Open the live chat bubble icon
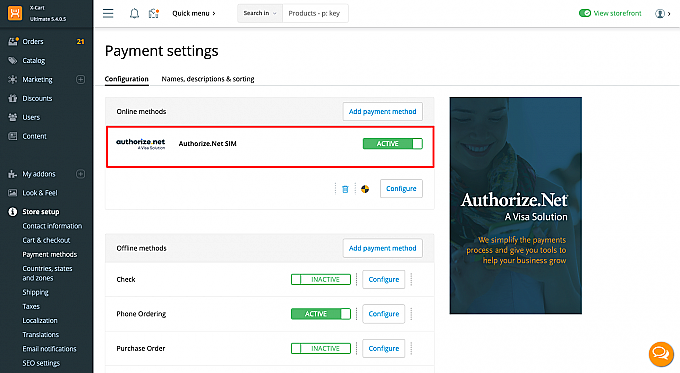 pyautogui.click(x=661, y=354)
